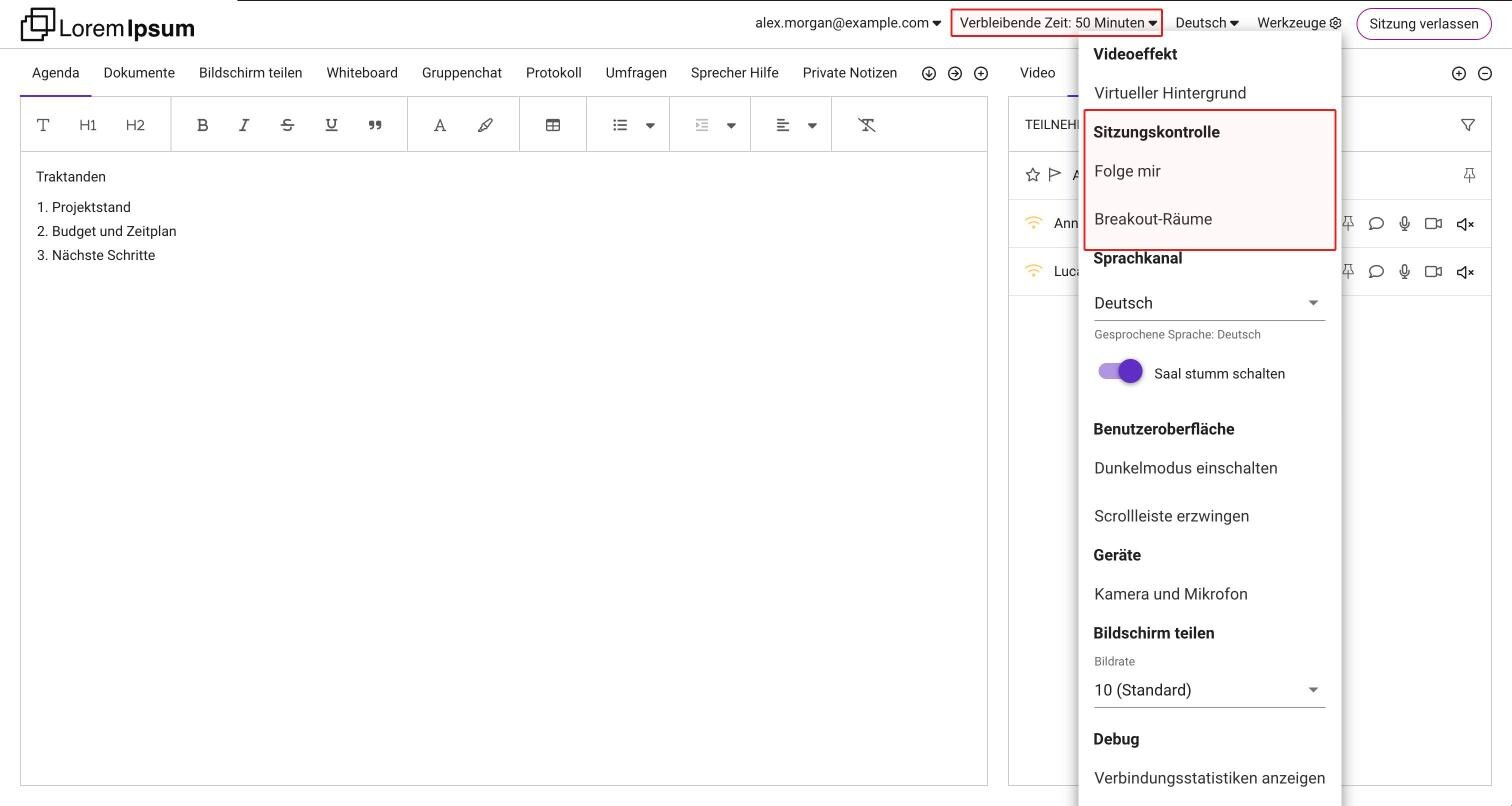The width and height of the screenshot is (1512, 806).
Task: Select the highlighter tool
Action: [485, 125]
